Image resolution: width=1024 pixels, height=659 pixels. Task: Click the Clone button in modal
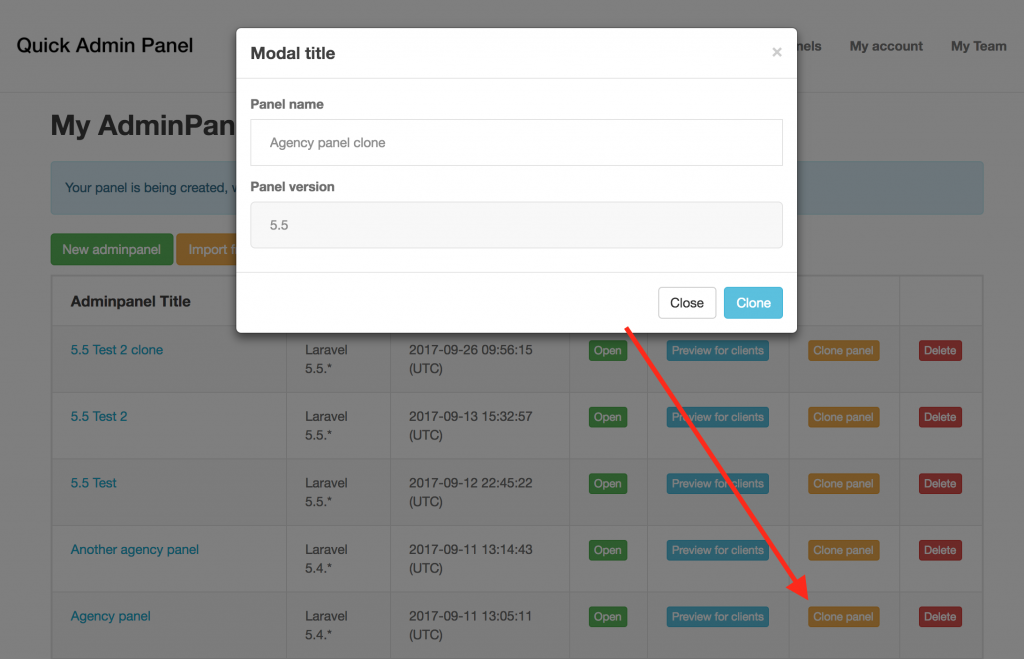coord(753,303)
